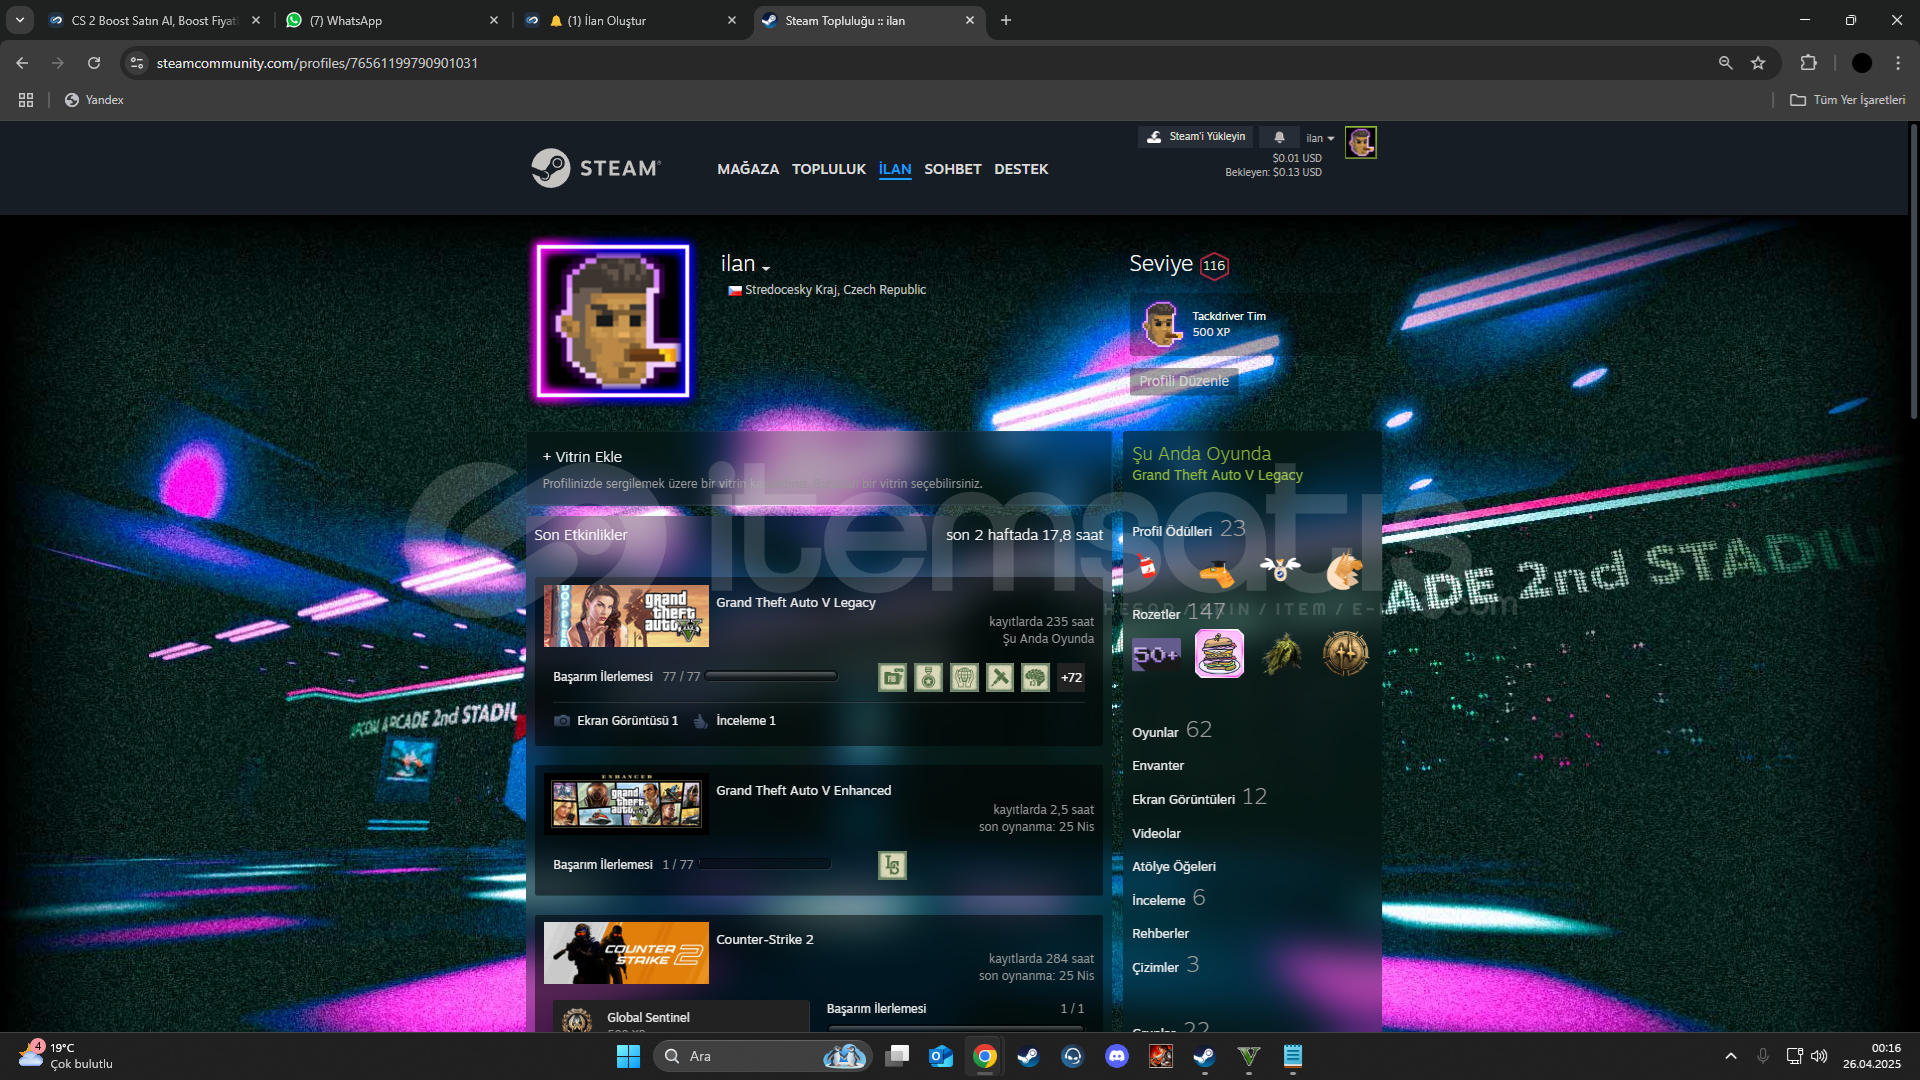Click the winged award icon
This screenshot has height=1080, width=1920.
[x=1280, y=569]
